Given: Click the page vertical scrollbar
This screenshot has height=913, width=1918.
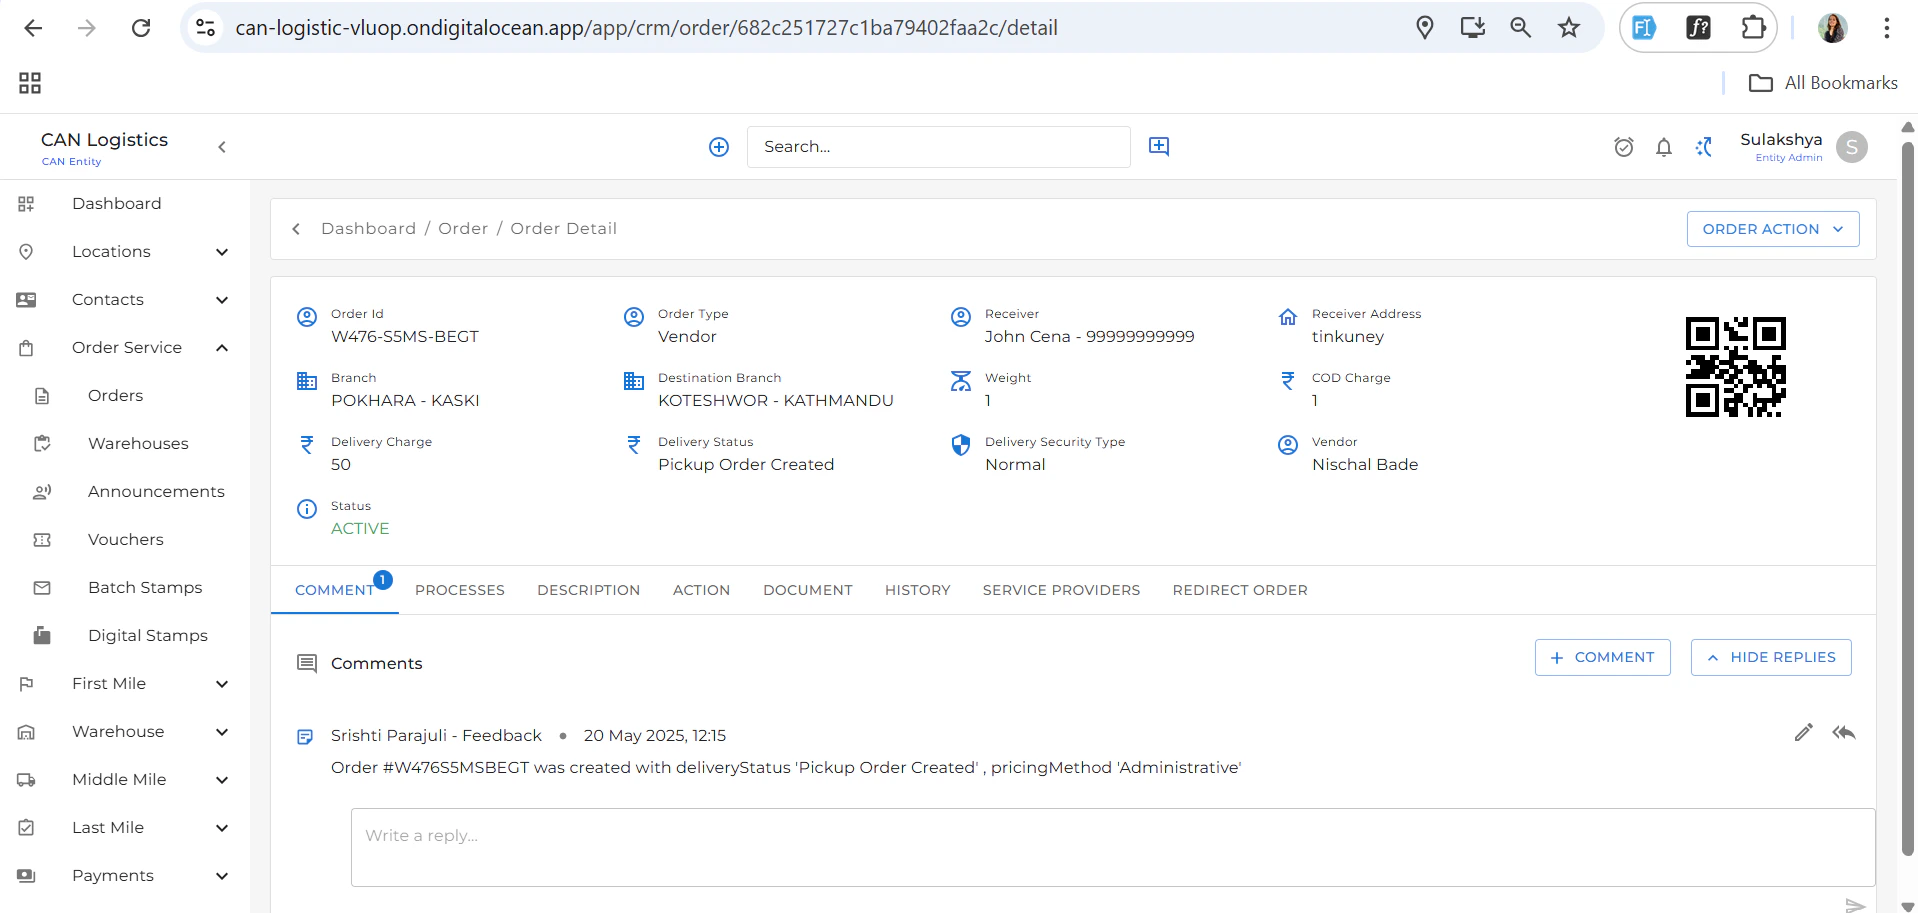Looking at the screenshot, I should 1908,500.
